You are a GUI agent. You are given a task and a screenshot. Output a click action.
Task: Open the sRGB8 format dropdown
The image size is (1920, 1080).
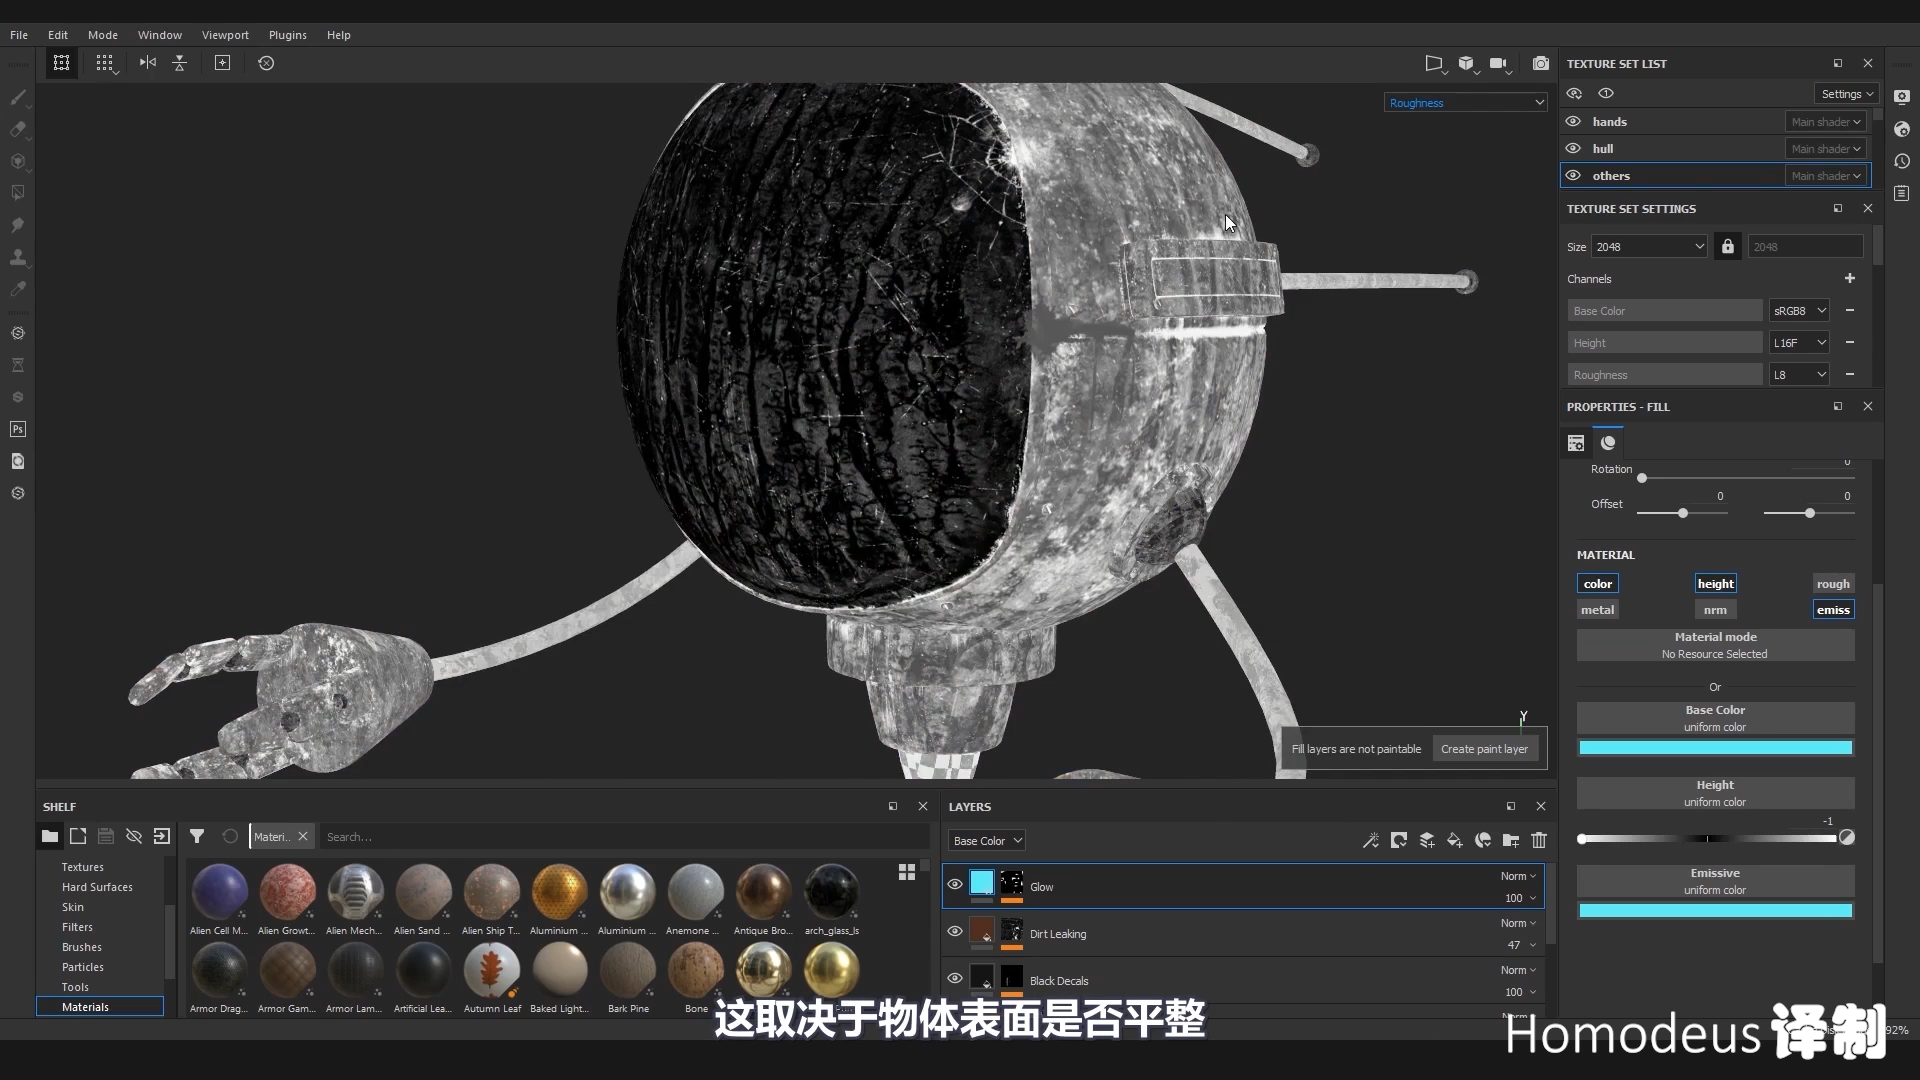point(1799,311)
